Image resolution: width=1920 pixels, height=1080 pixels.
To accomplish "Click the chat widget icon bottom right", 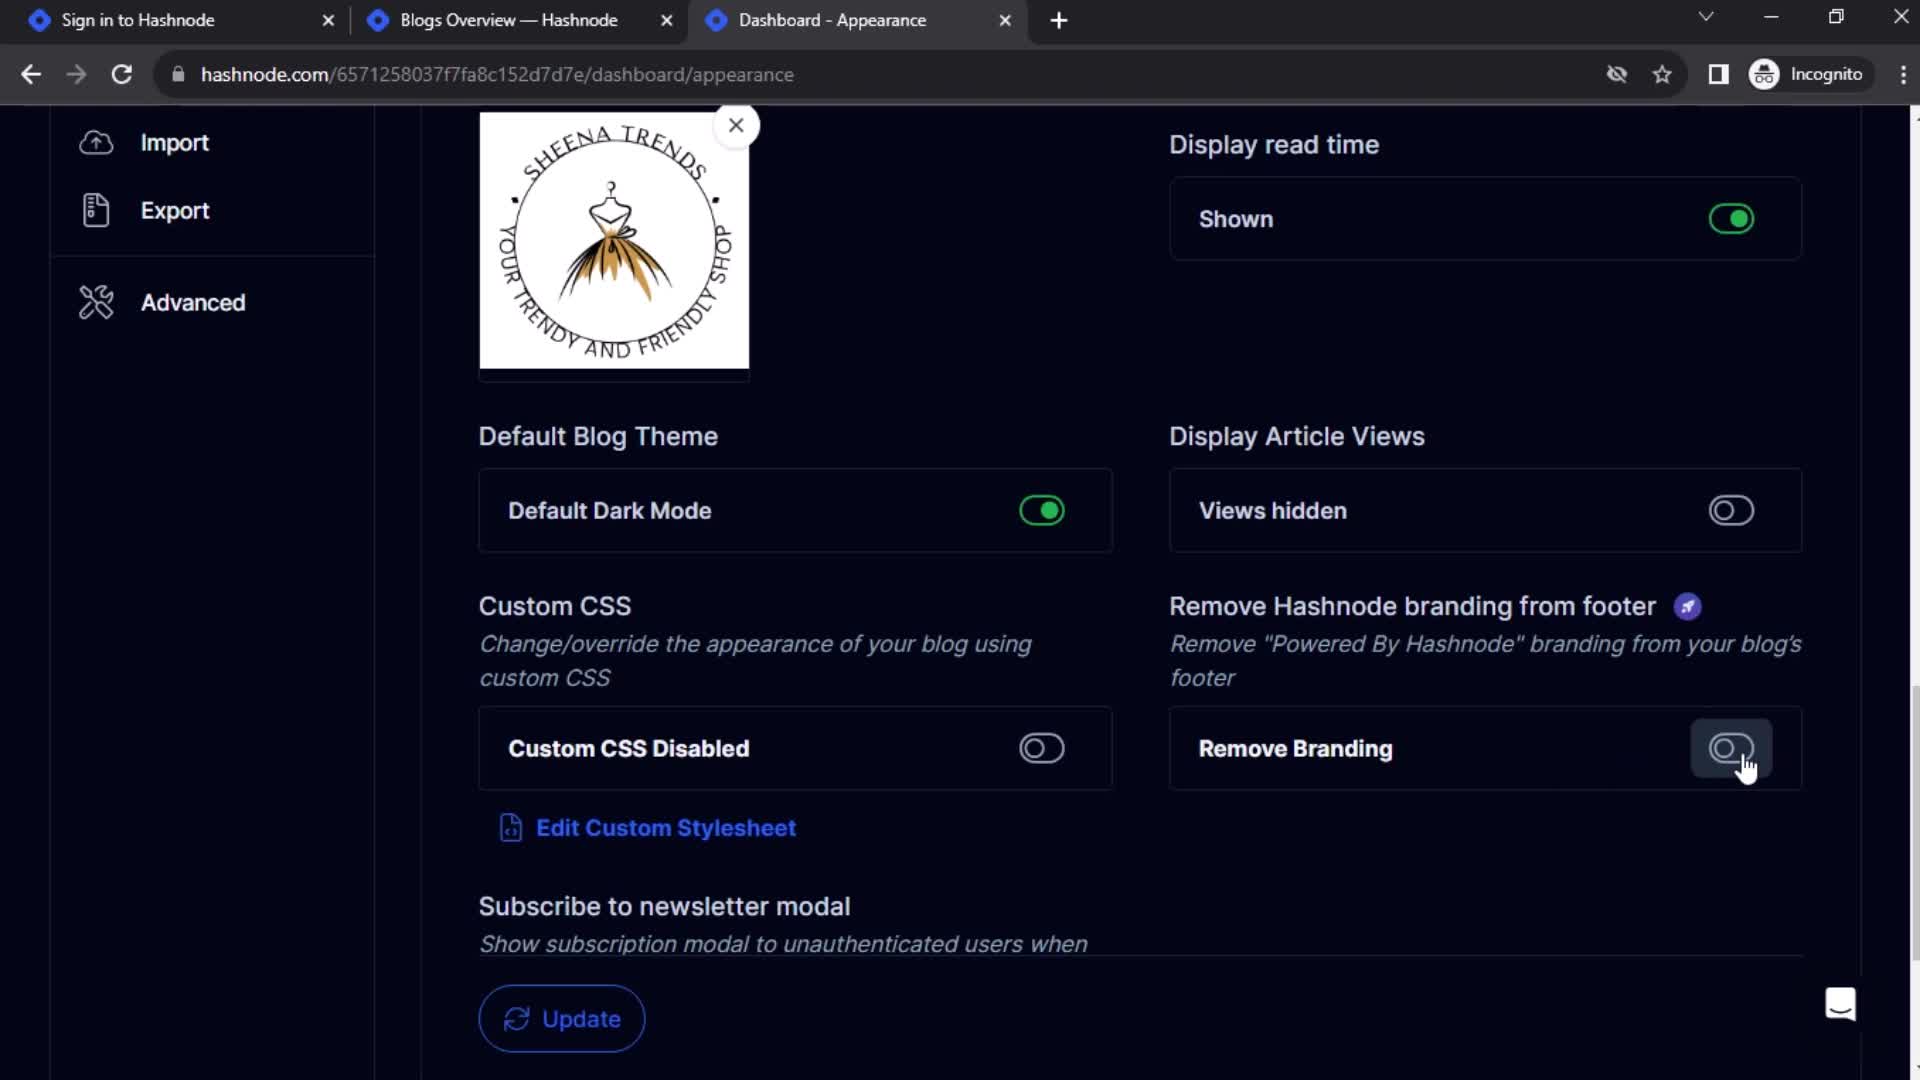I will pos(1840,1005).
